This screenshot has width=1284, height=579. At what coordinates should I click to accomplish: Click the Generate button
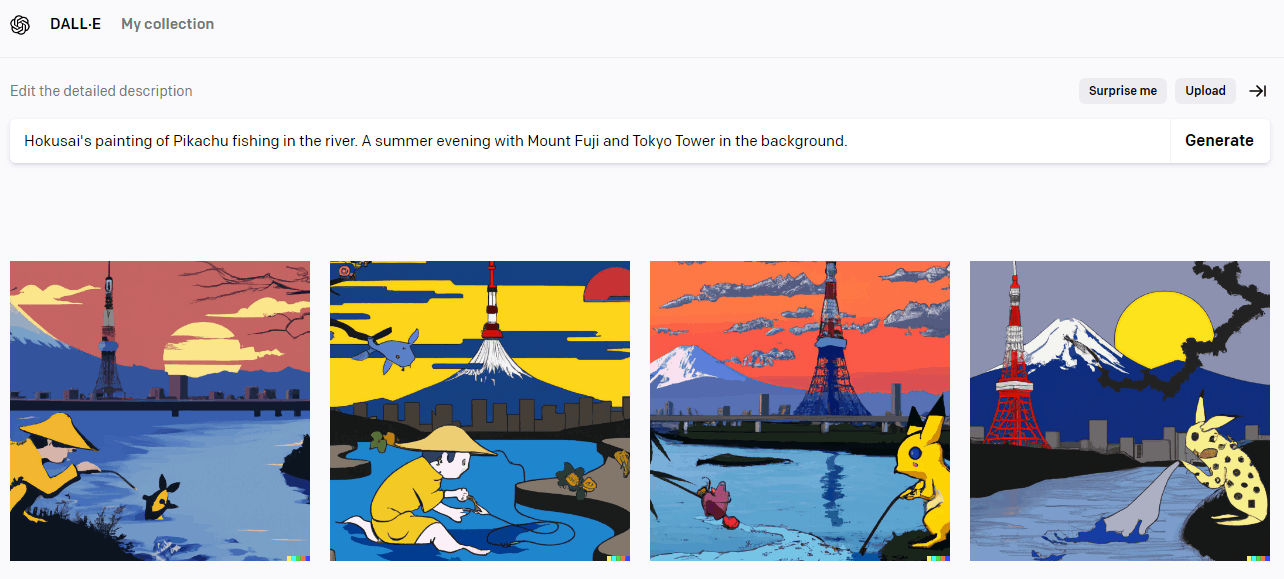pyautogui.click(x=1219, y=141)
